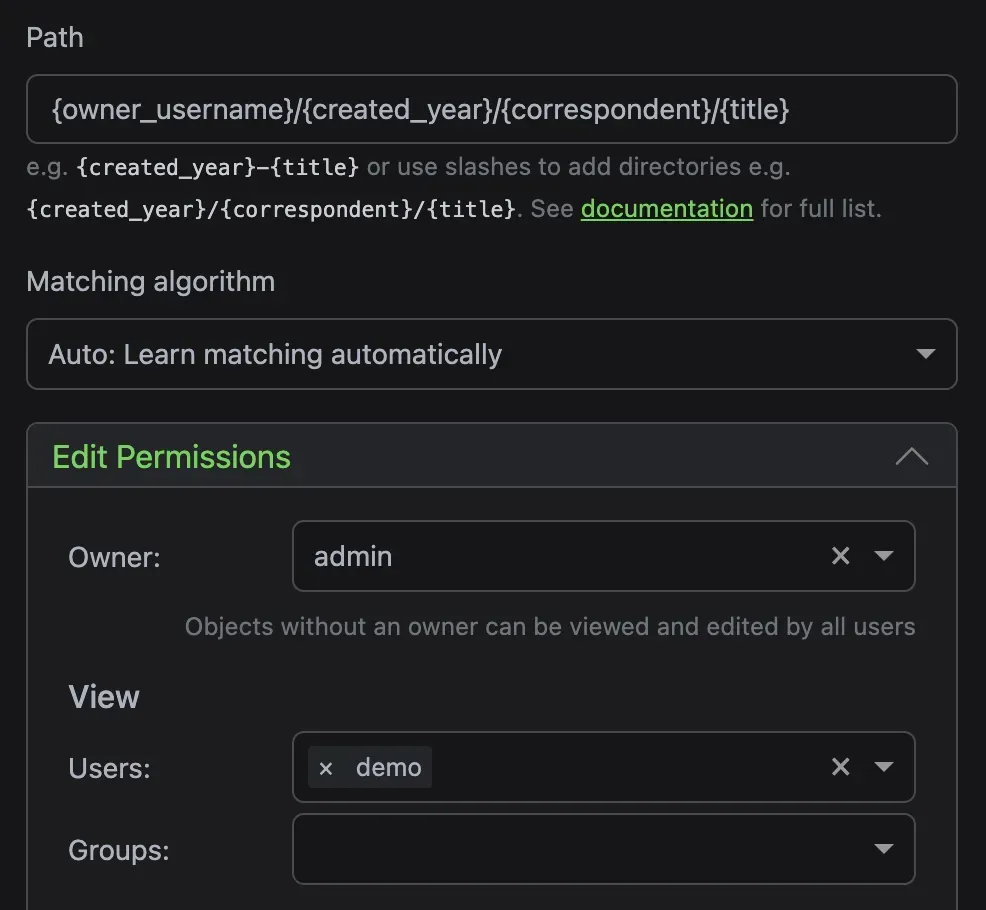986x910 pixels.
Task: Click the Owner field showing admin
Action: coord(604,556)
